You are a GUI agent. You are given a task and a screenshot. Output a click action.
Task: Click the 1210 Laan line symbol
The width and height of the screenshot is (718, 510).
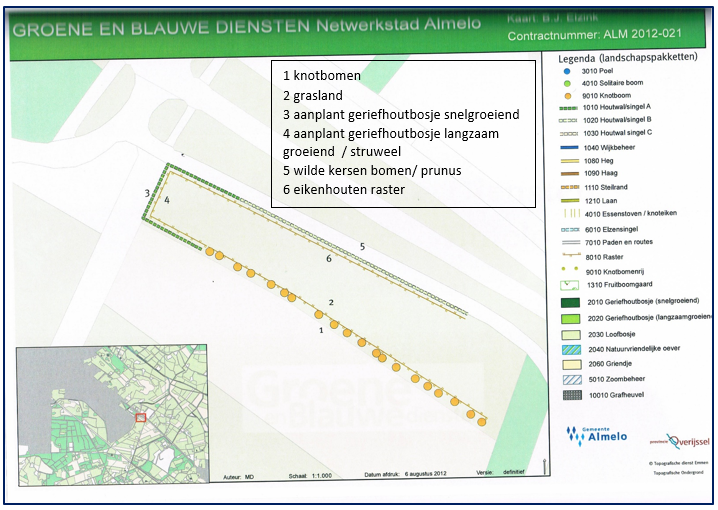click(571, 201)
